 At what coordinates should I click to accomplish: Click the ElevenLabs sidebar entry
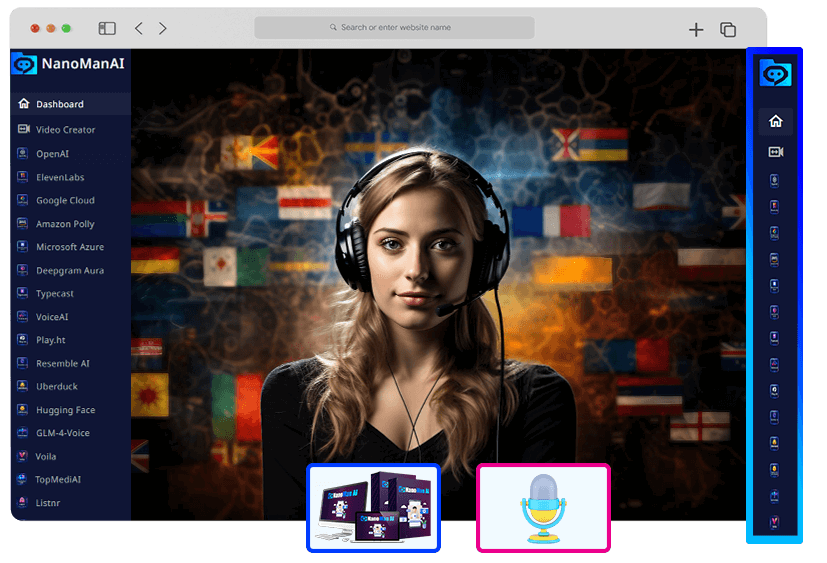point(60,177)
